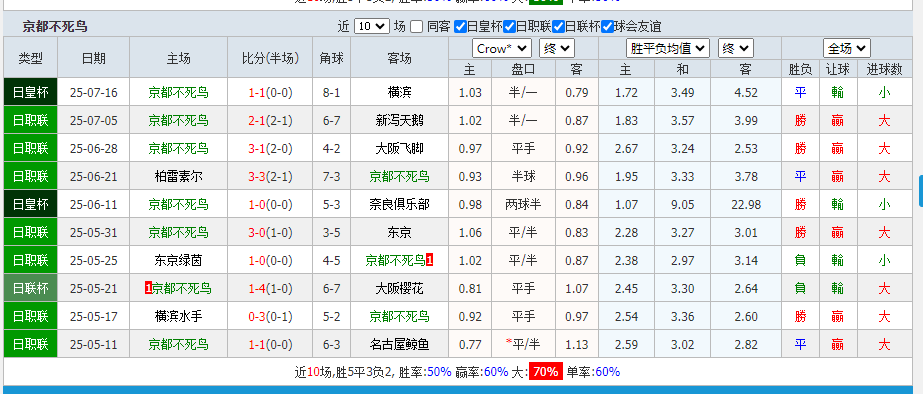Click the 1-4(1-0) score on 25-05-21
The width and height of the screenshot is (923, 394).
click(270, 288)
